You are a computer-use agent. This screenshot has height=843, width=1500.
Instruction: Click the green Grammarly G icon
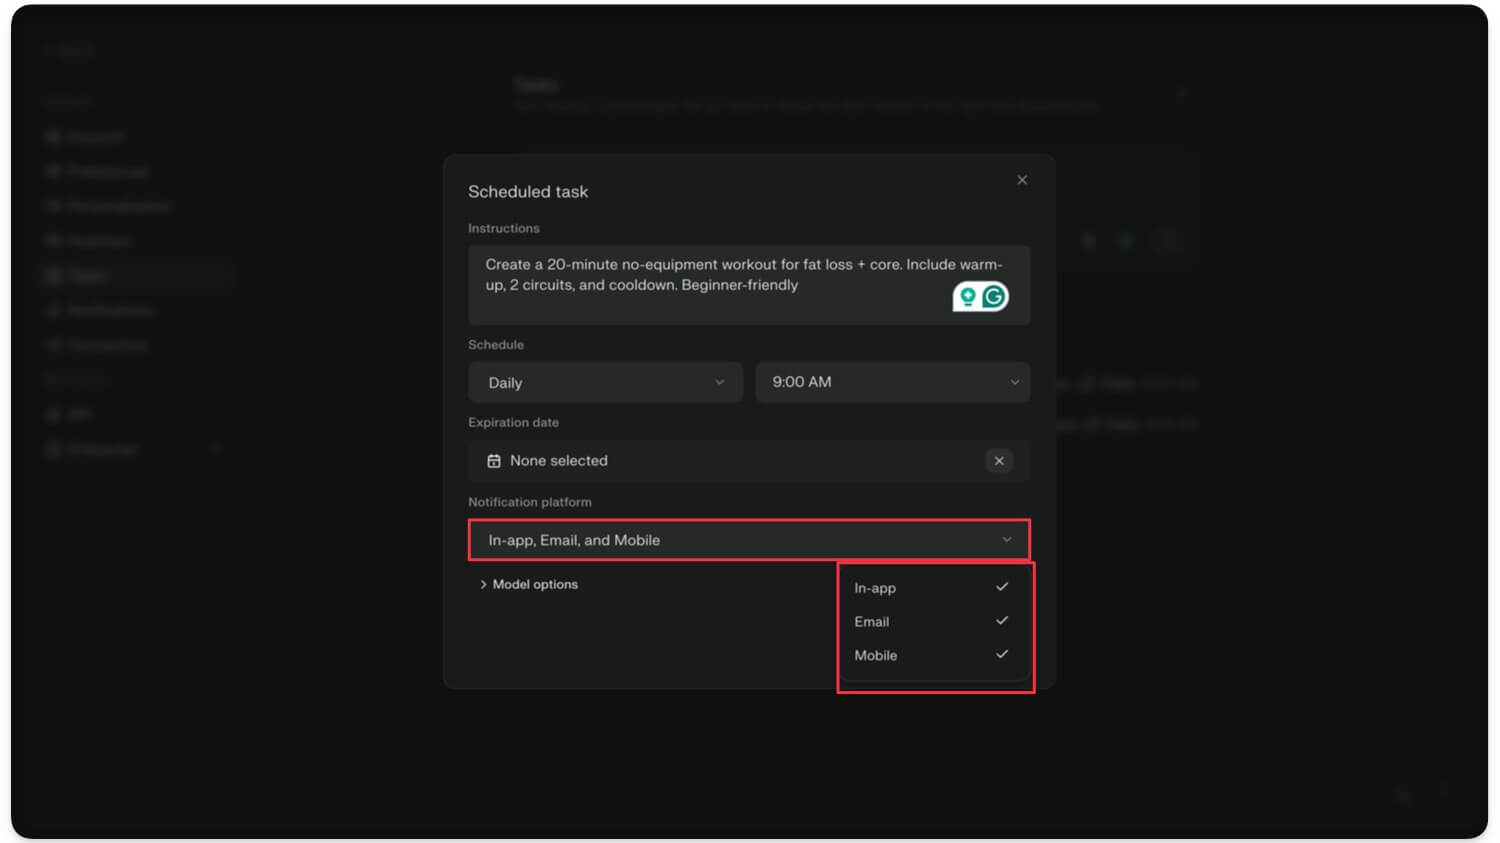click(x=993, y=297)
